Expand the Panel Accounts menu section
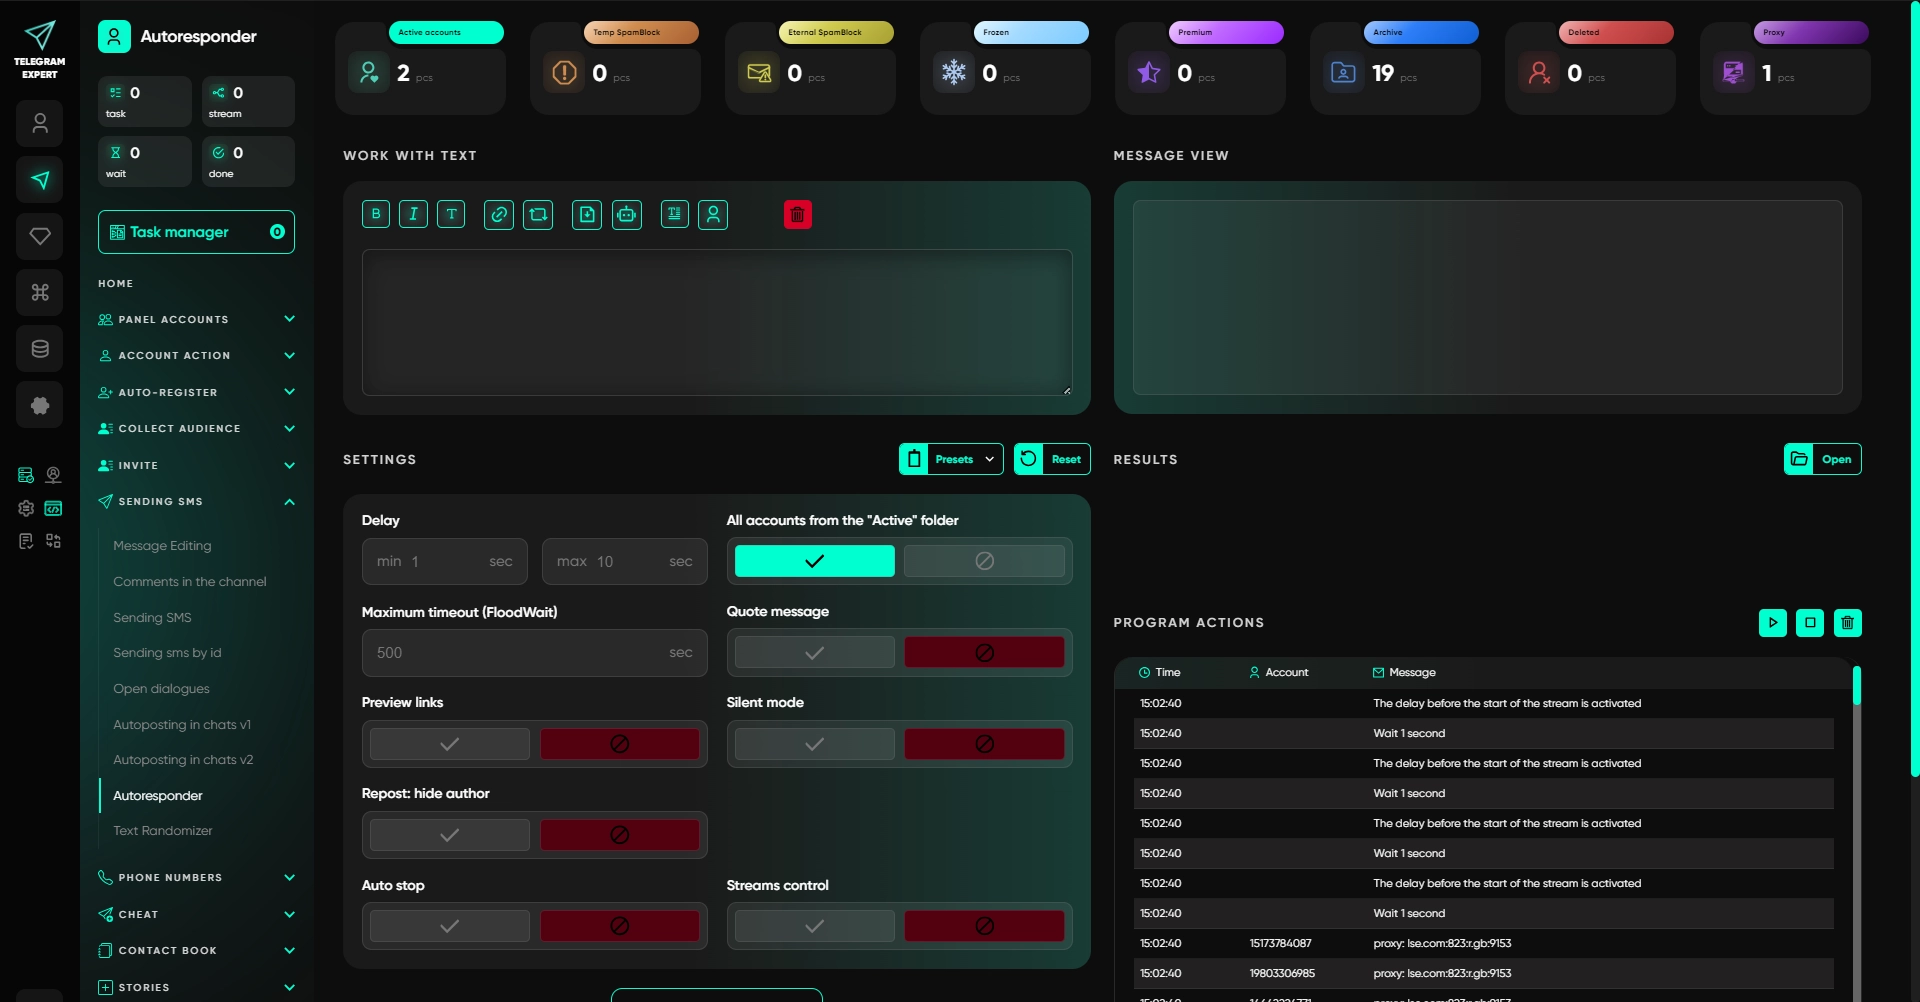Image resolution: width=1920 pixels, height=1002 pixels. click(196, 320)
